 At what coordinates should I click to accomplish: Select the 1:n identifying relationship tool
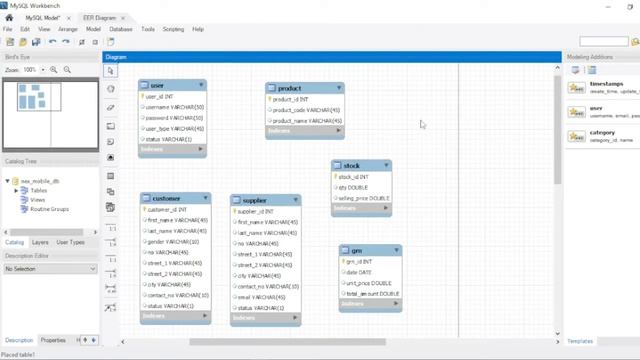point(111,274)
